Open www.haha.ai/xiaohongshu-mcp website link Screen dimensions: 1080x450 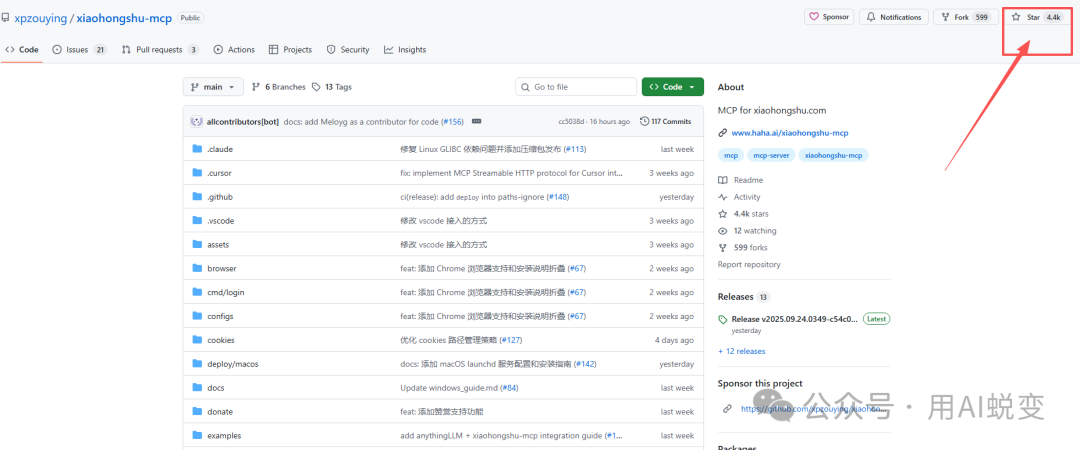789,133
